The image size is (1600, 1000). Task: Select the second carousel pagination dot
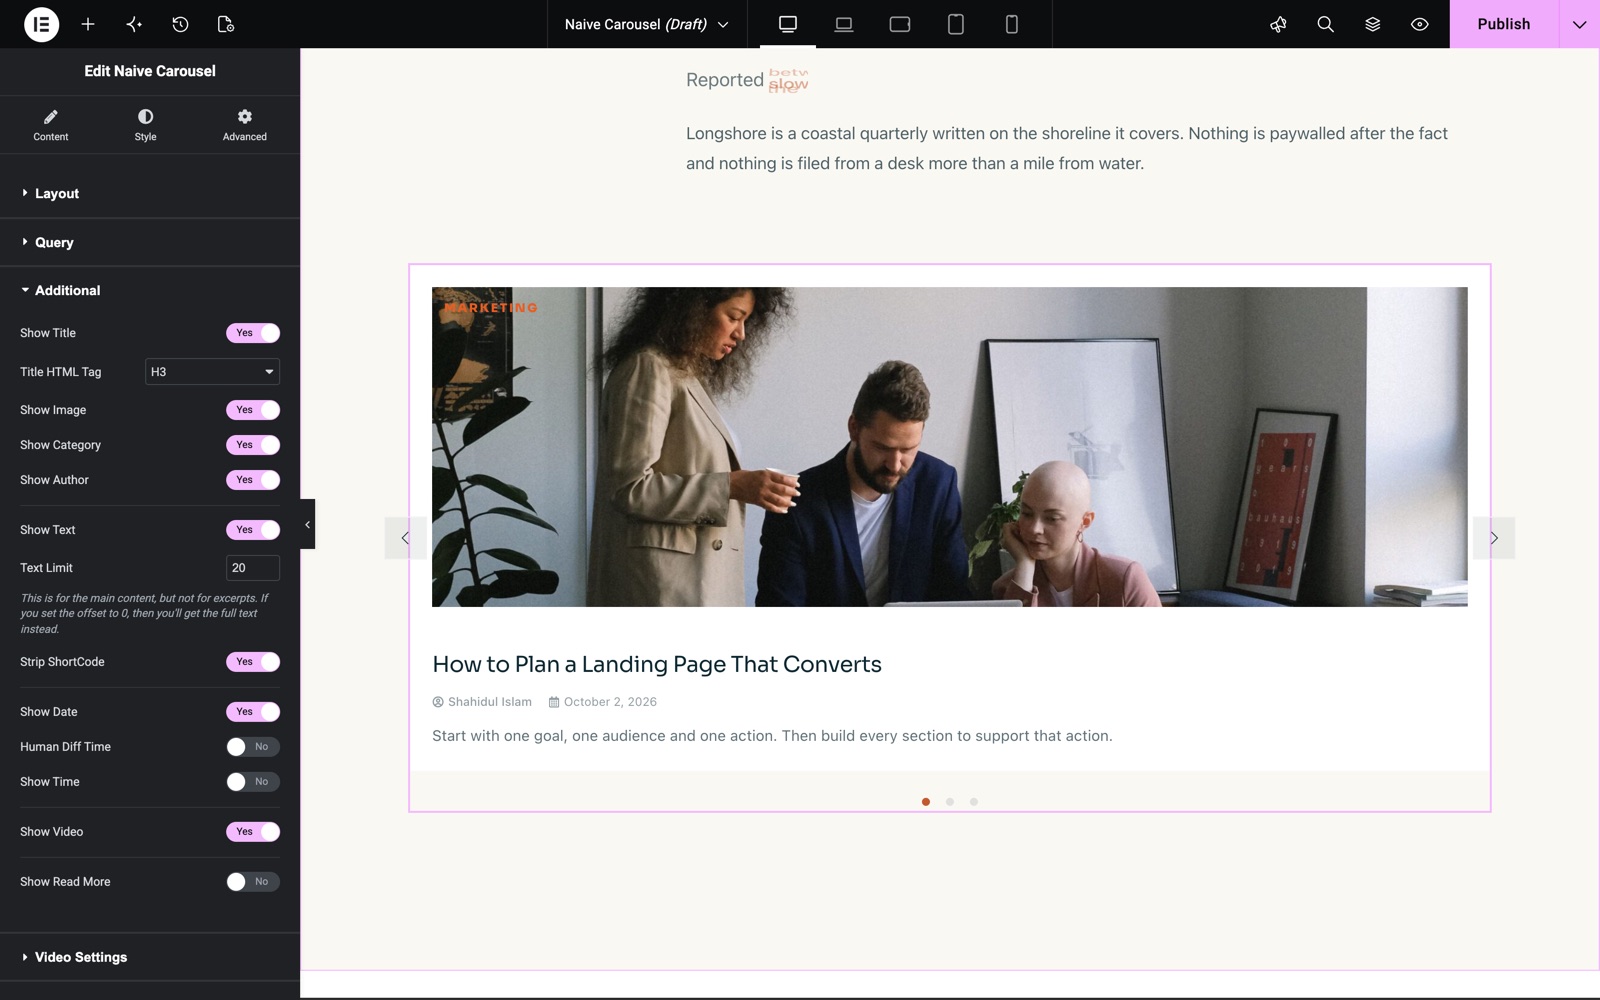pos(950,802)
